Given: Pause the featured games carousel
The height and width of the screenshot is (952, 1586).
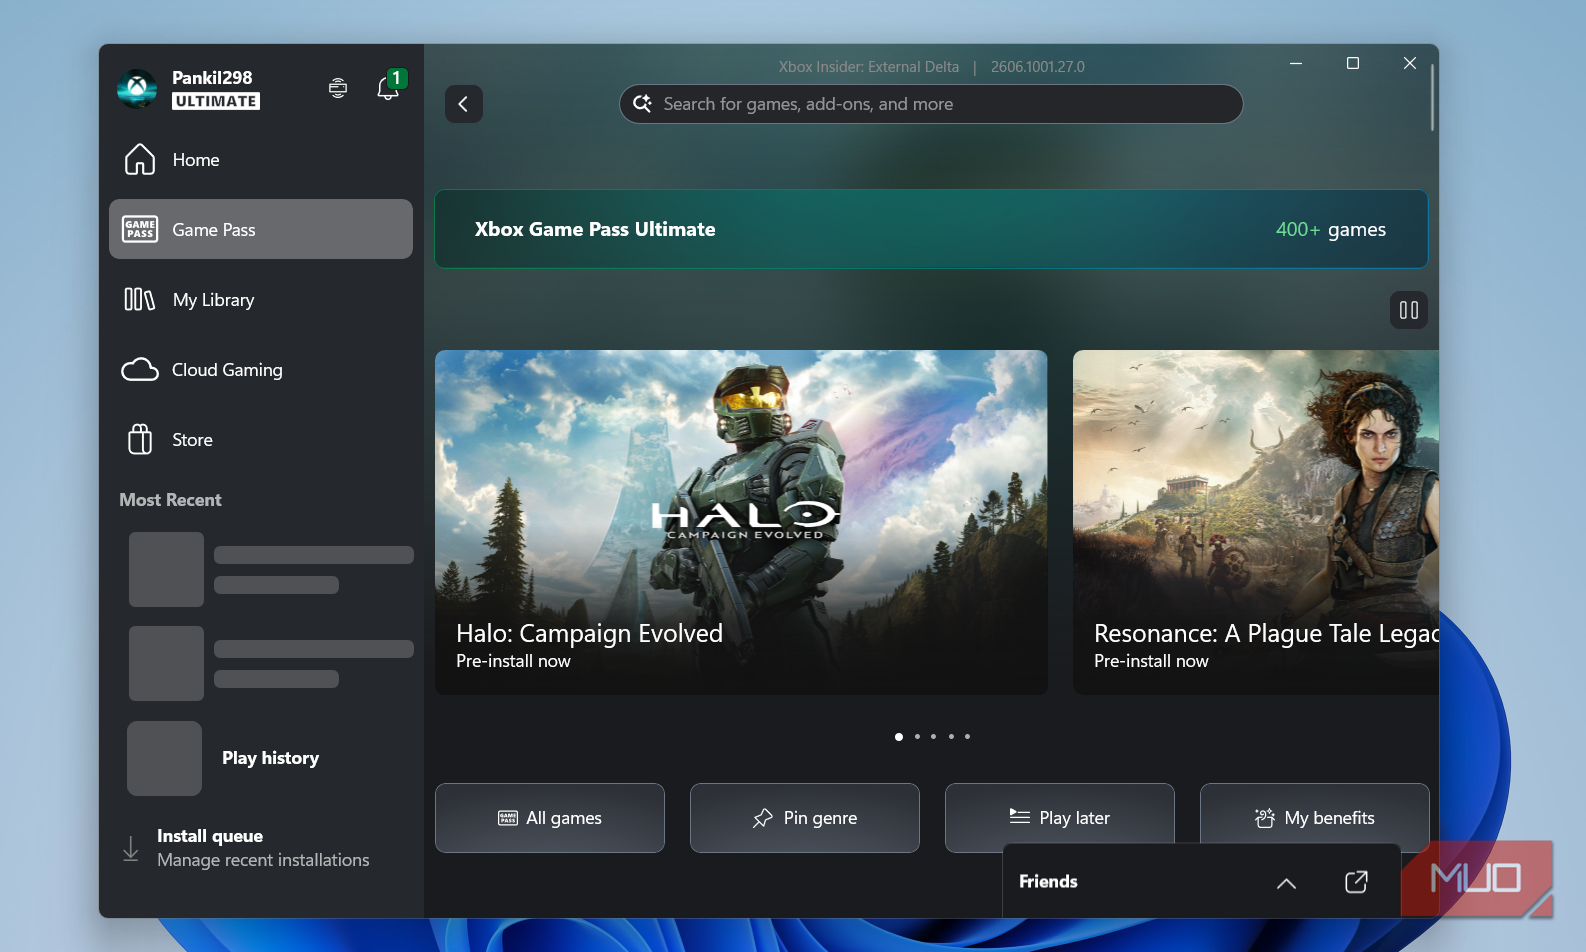Looking at the screenshot, I should [x=1409, y=310].
